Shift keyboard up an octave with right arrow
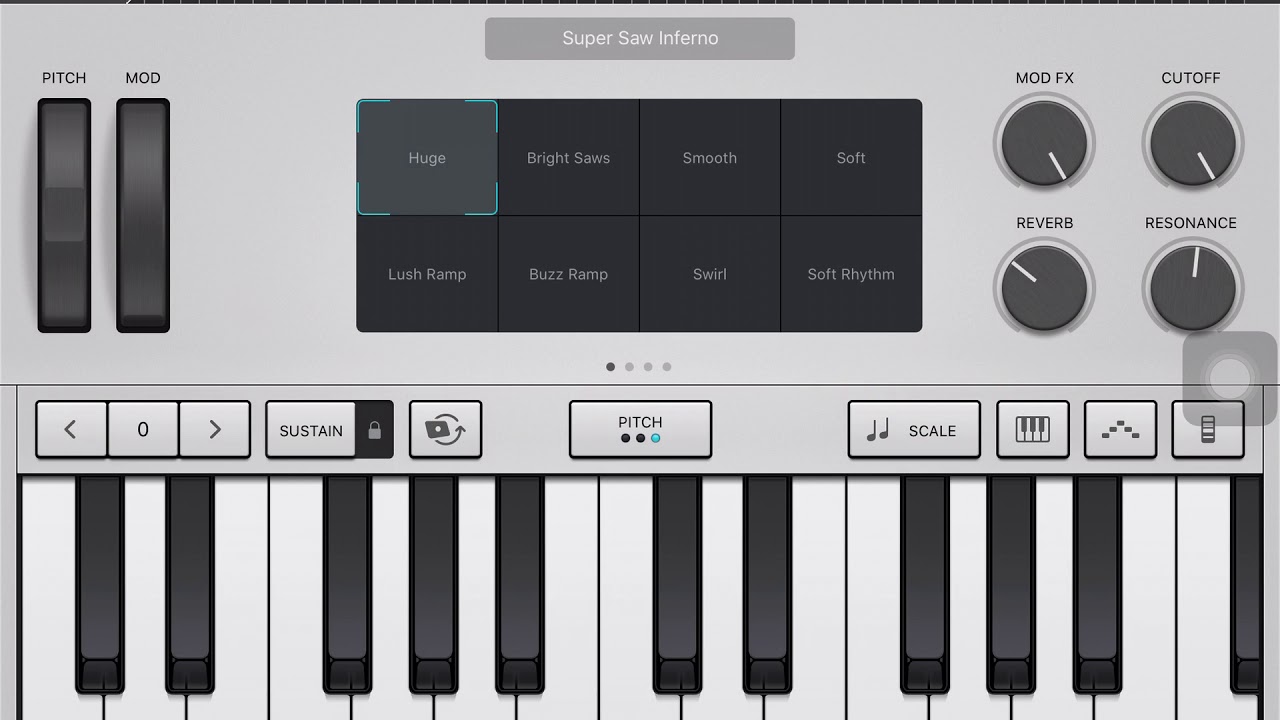1280x720 pixels. pos(215,430)
